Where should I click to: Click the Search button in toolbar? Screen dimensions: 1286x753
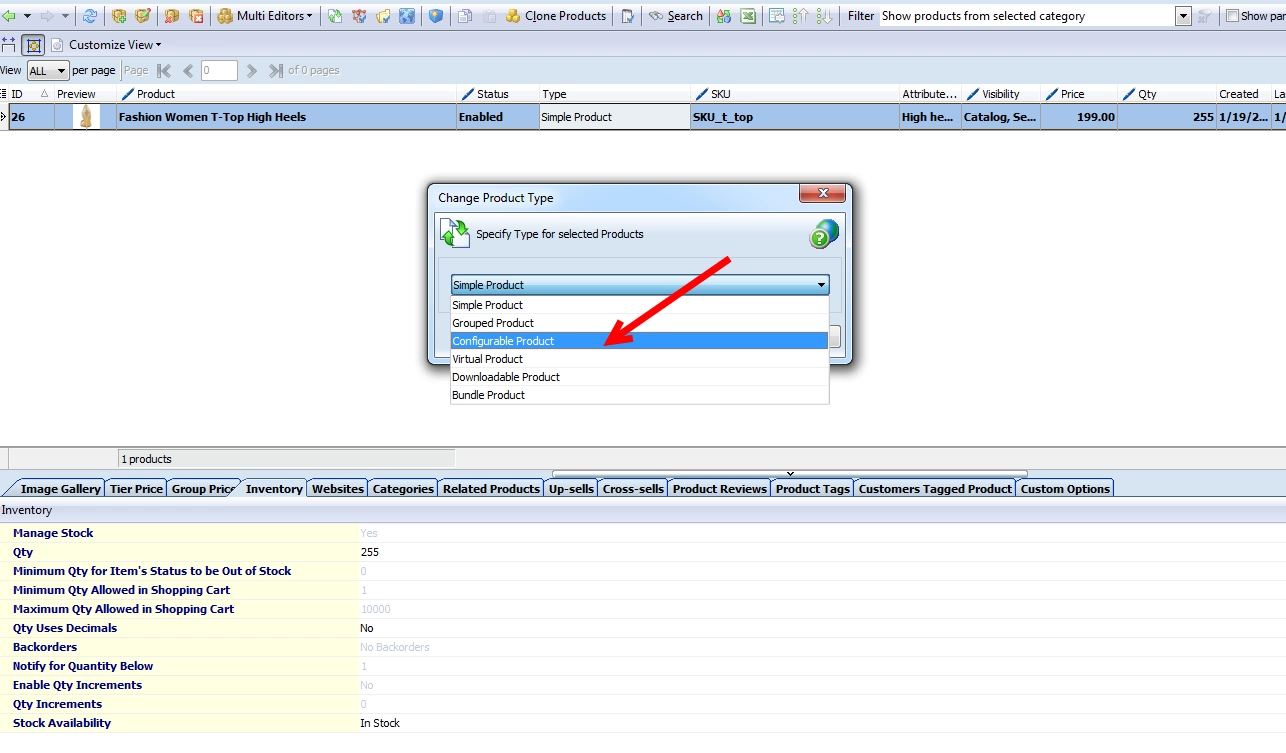[676, 16]
